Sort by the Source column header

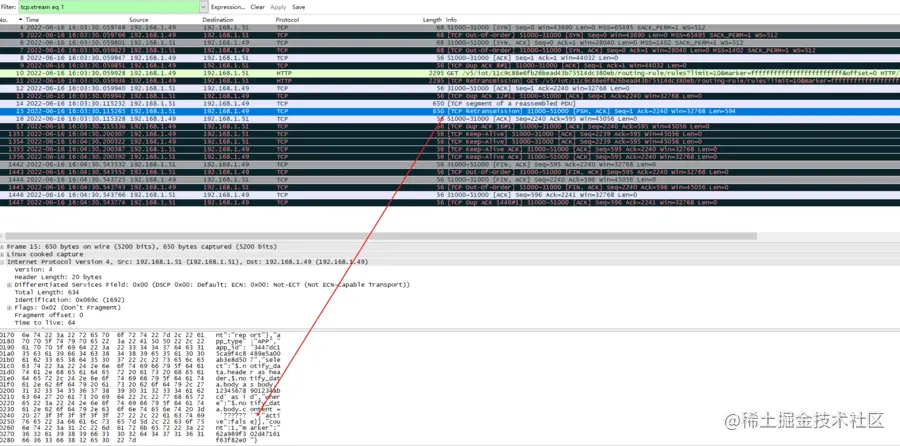coord(138,20)
